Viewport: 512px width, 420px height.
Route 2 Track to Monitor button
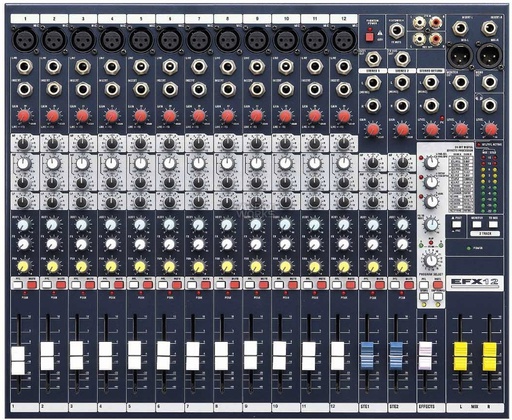[x=477, y=224]
